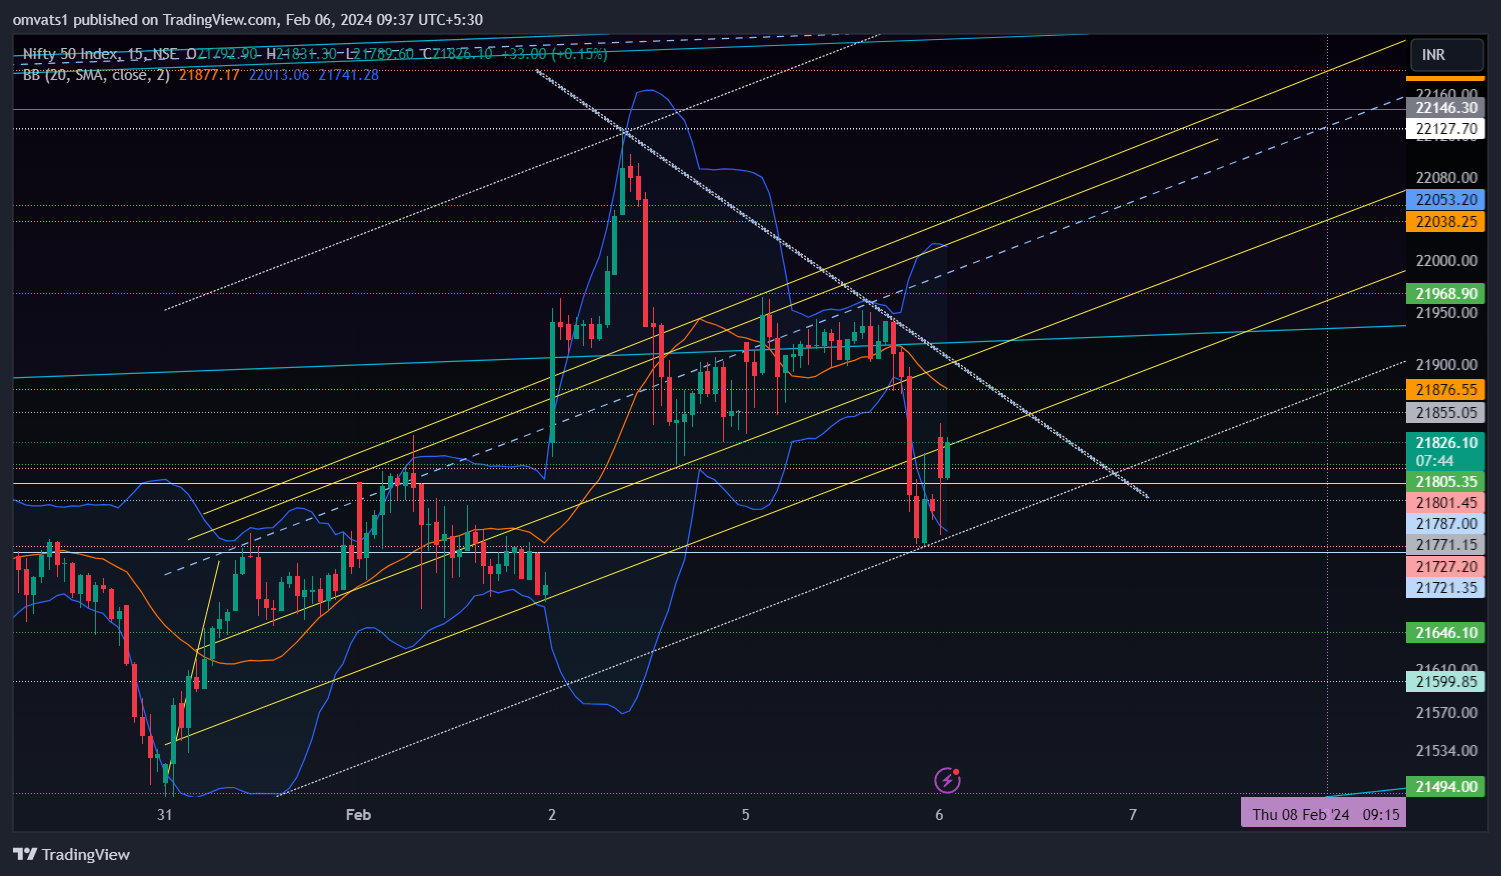Click the BB lower band value 21741.28
This screenshot has width=1501, height=876.
click(348, 74)
